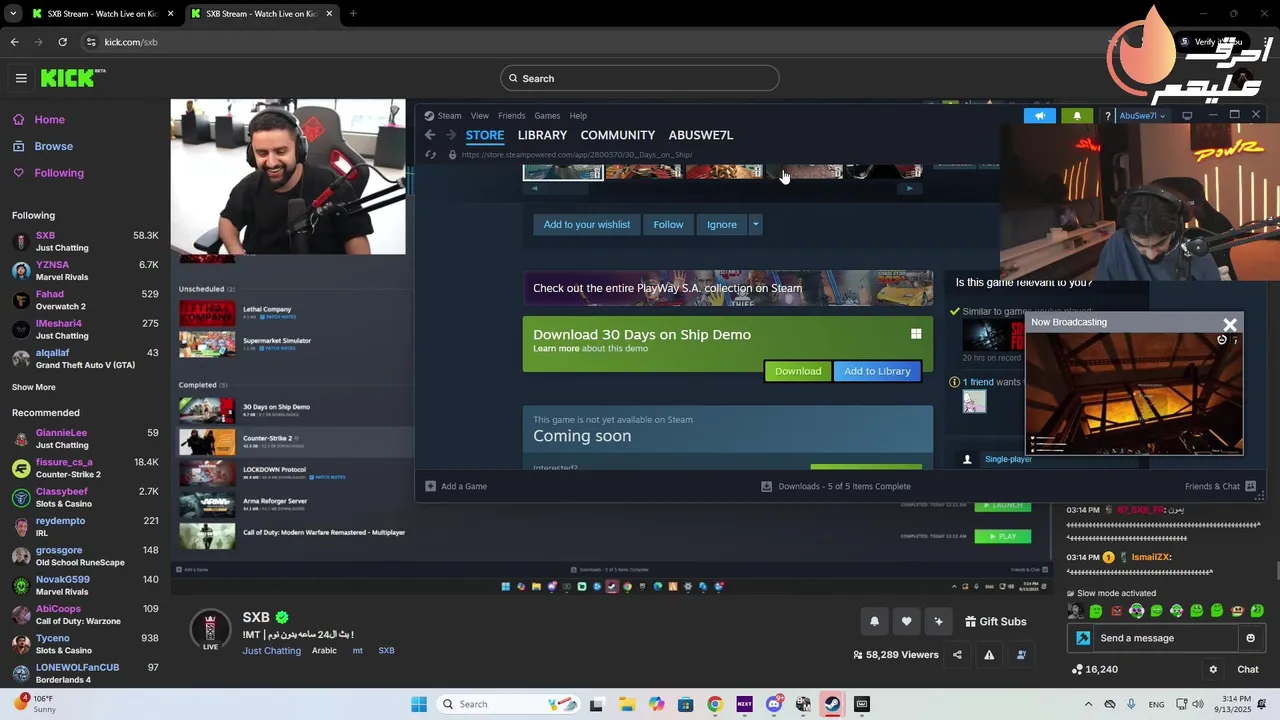Open Steam notifications bell button

[1077, 115]
